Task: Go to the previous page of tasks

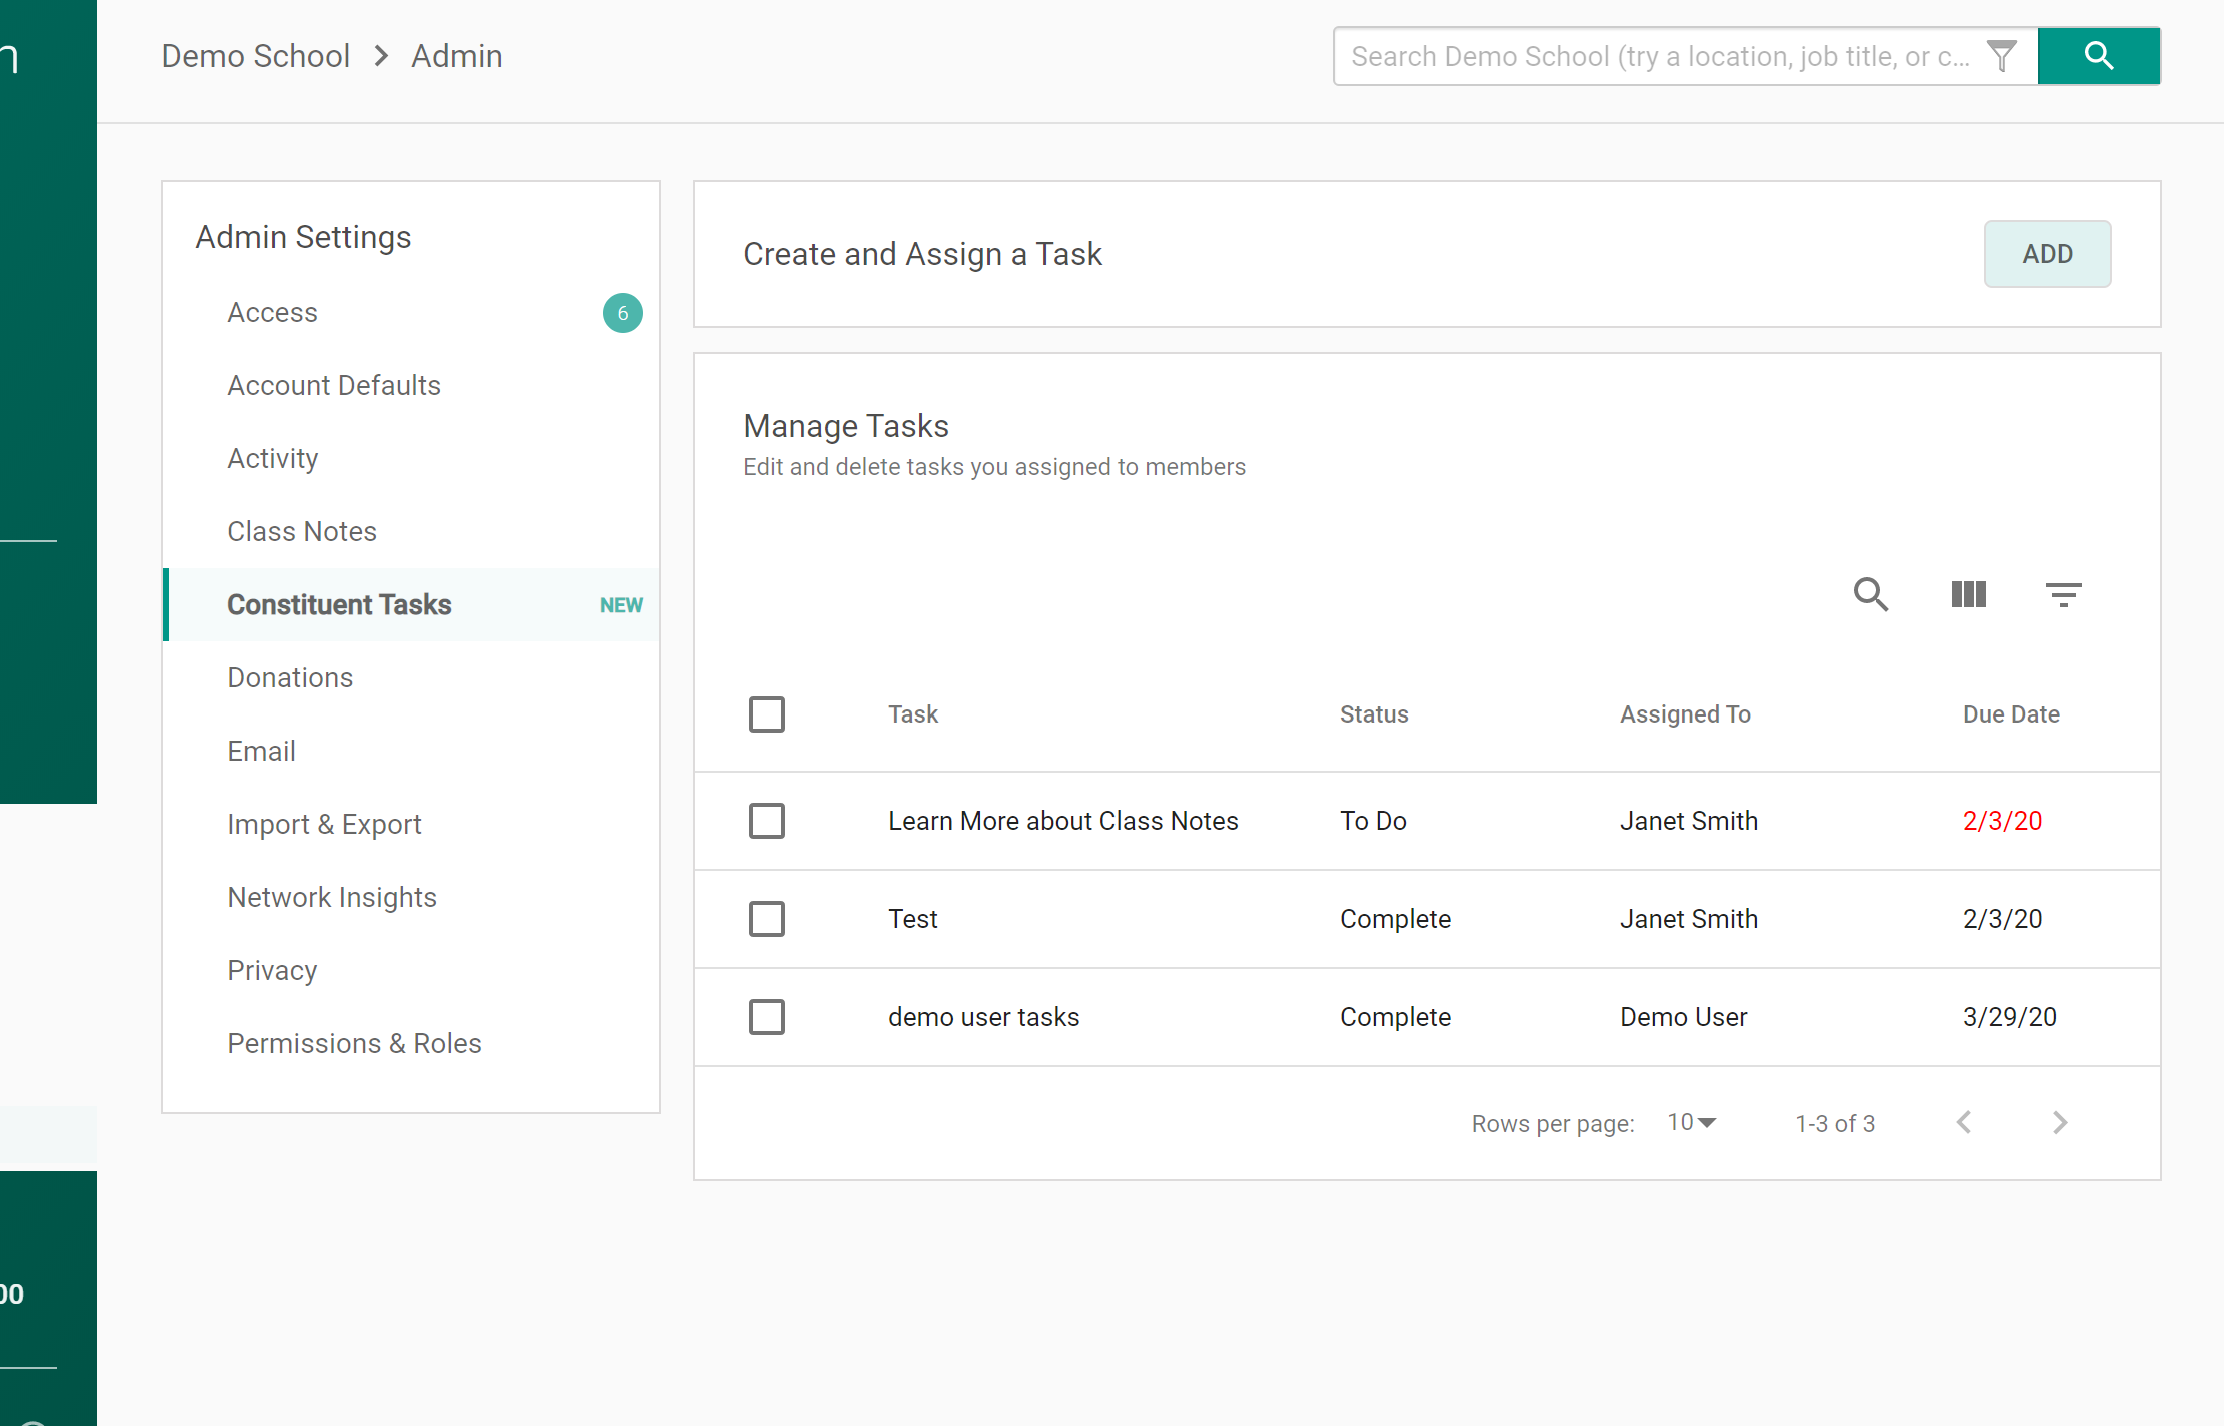Action: point(1964,1122)
